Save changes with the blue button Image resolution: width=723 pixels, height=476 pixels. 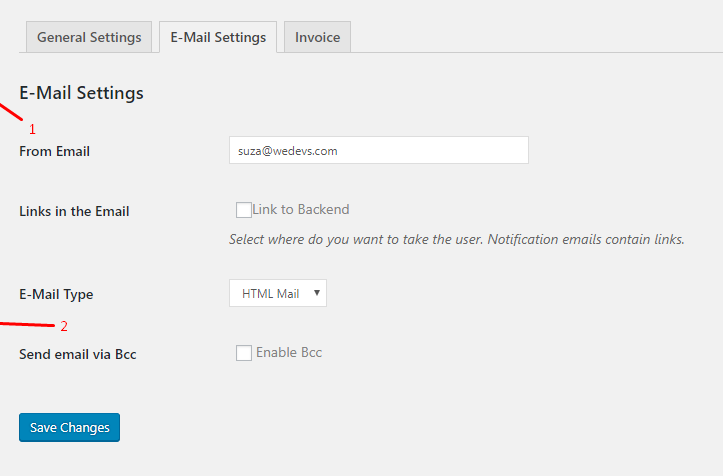click(69, 427)
